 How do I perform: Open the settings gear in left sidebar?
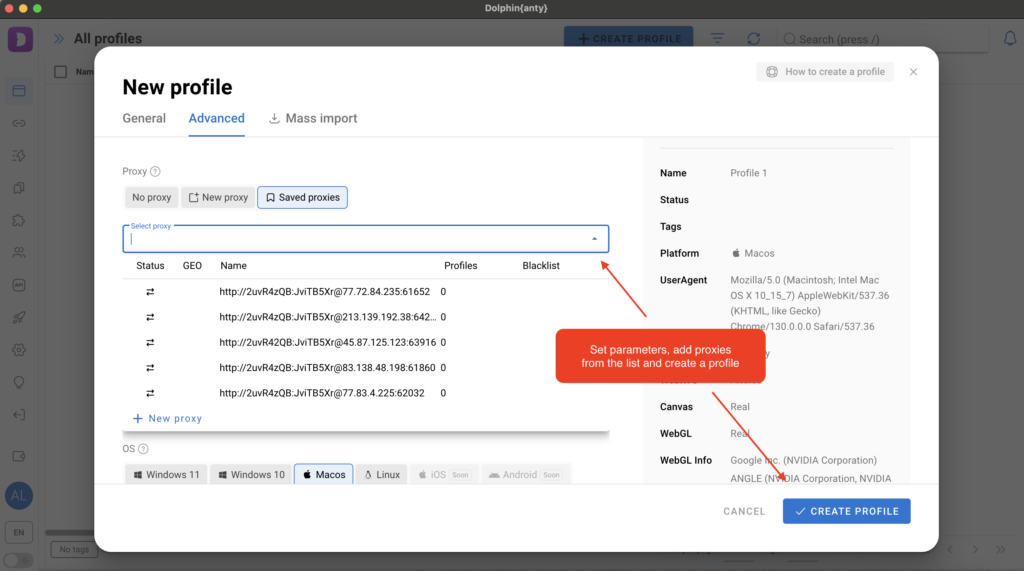pyautogui.click(x=19, y=350)
